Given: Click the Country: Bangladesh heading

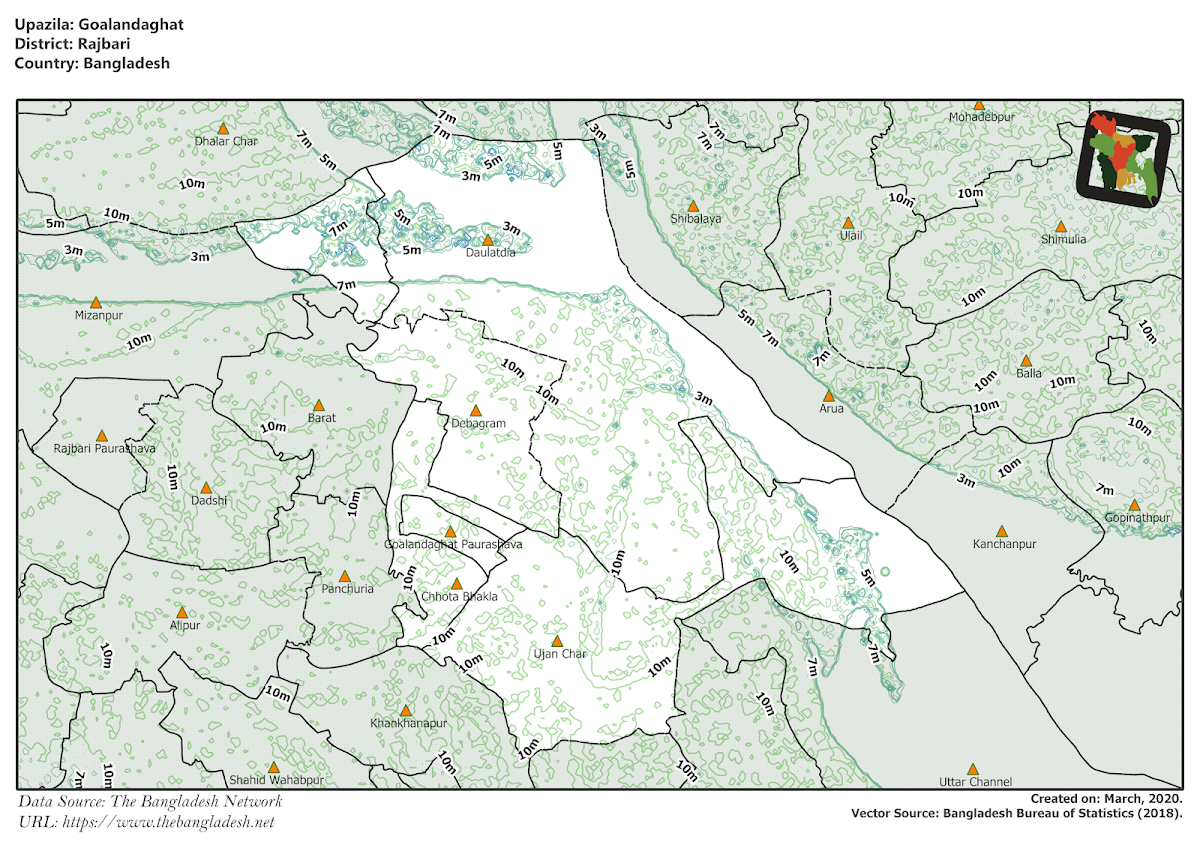Looking at the screenshot, I should pos(92,63).
